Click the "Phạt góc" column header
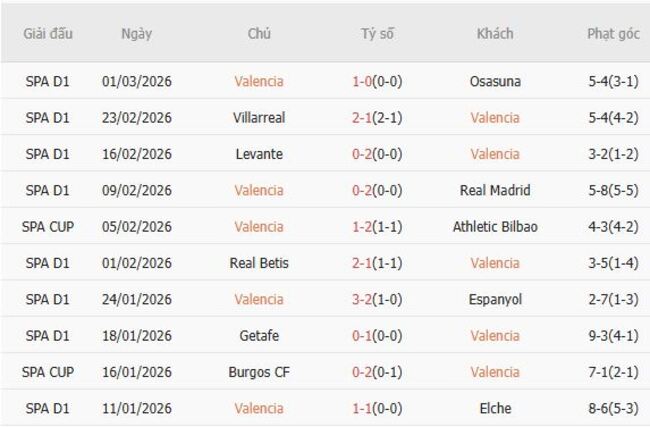The image size is (650, 427). [x=613, y=33]
